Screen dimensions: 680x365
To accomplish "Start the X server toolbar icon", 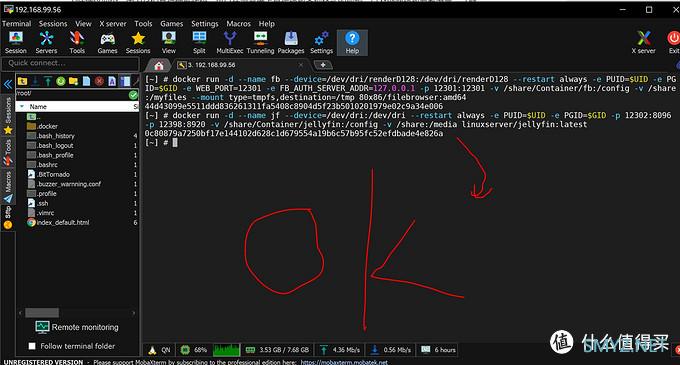I will click(644, 43).
